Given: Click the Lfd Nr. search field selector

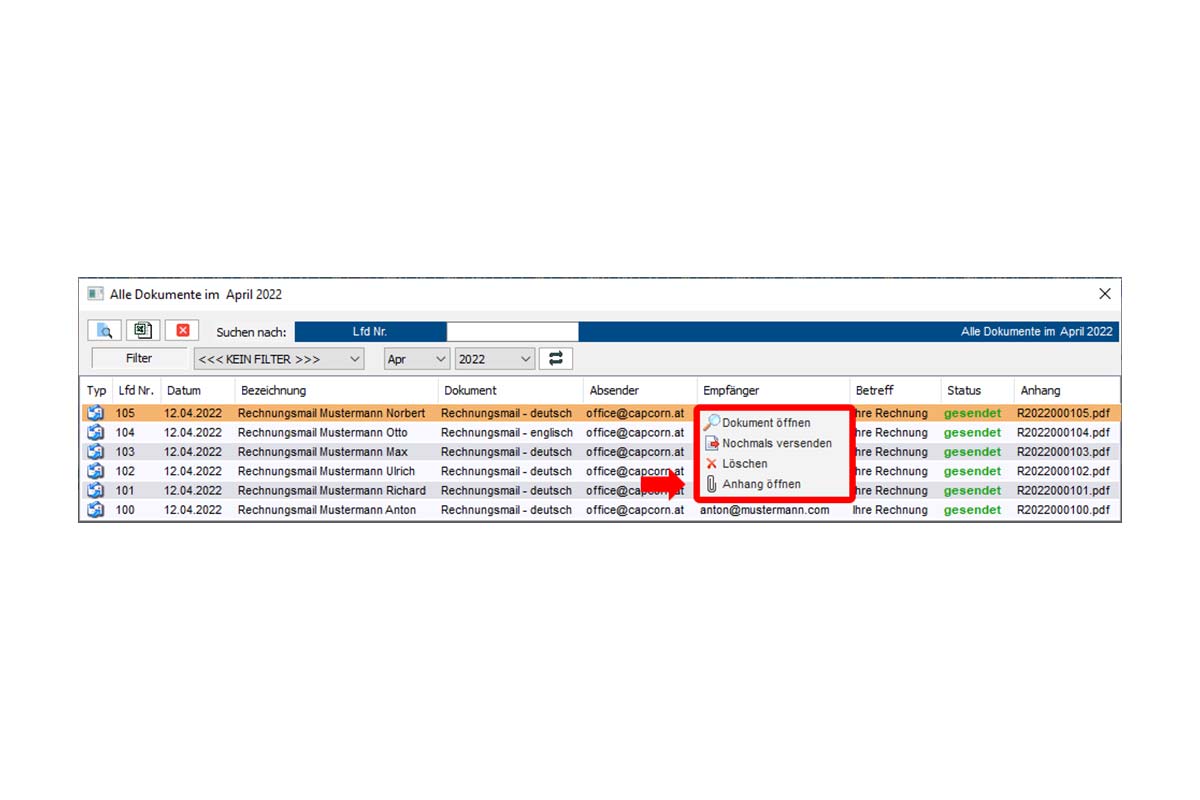Looking at the screenshot, I should pos(370,332).
